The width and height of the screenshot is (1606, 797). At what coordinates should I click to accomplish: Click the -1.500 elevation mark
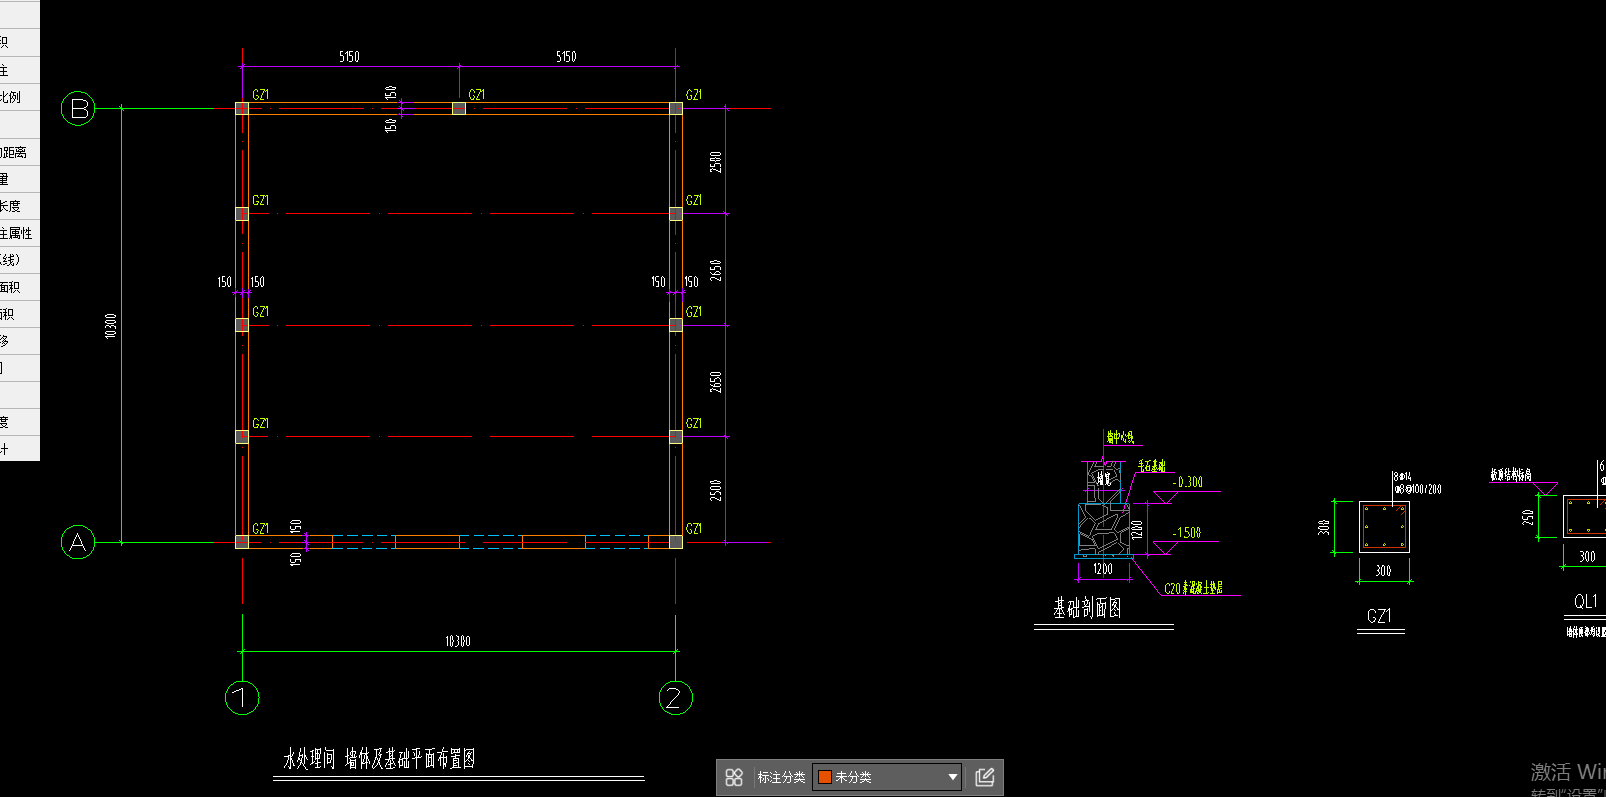pyautogui.click(x=1187, y=533)
